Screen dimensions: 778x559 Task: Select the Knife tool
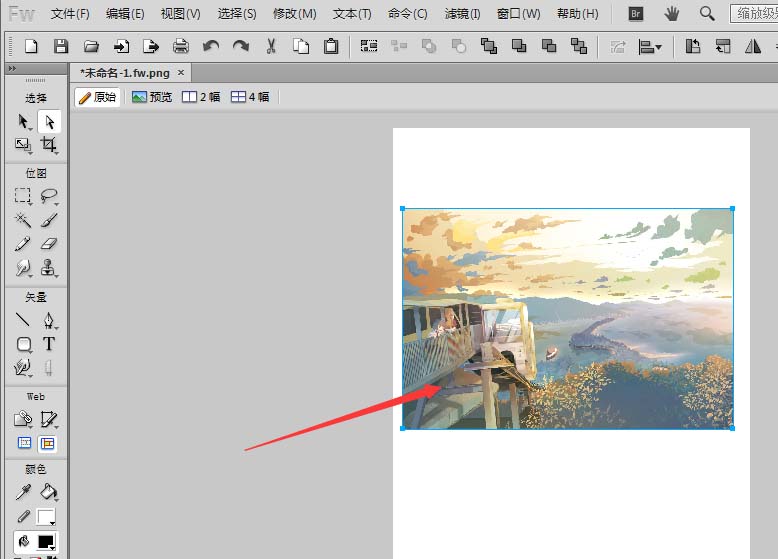(x=49, y=368)
